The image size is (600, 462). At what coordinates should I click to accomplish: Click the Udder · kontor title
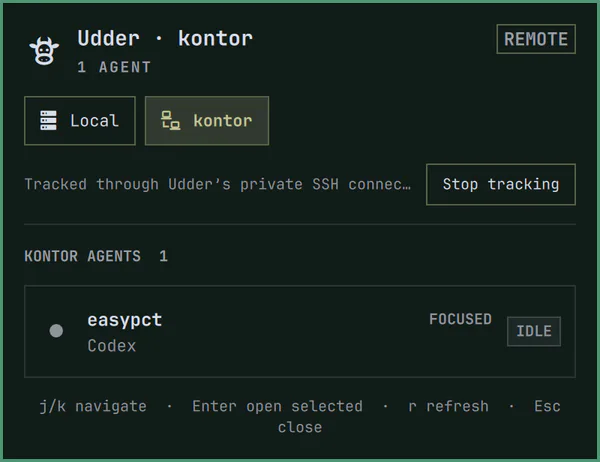click(165, 39)
